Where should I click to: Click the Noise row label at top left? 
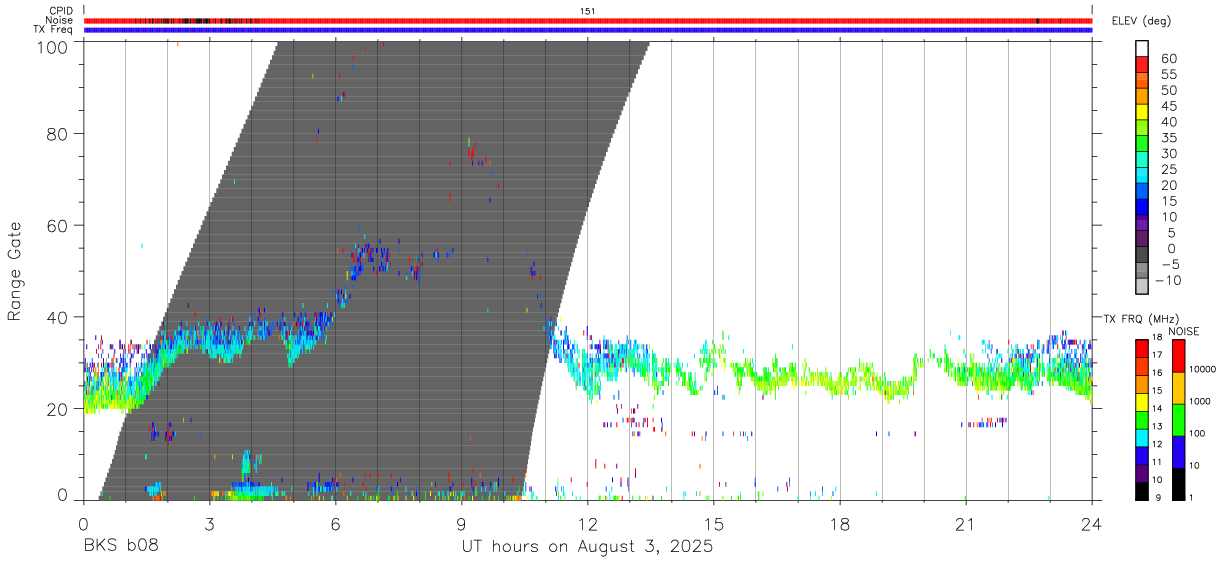click(59, 20)
